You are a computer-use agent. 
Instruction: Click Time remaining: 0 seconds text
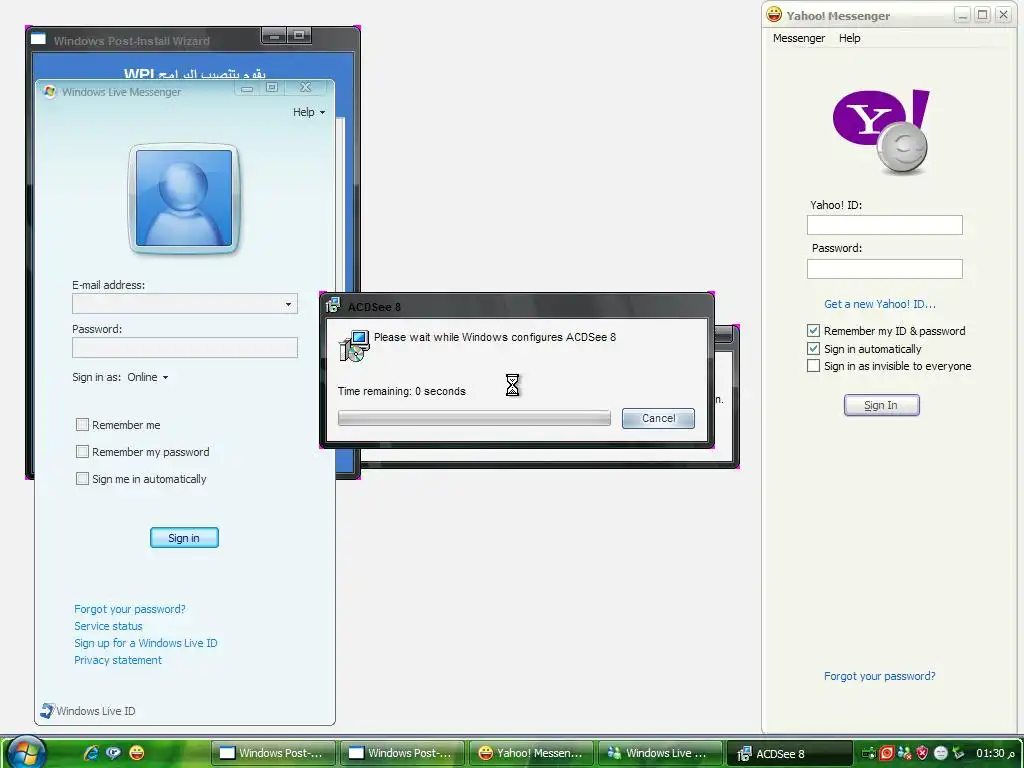coord(402,391)
